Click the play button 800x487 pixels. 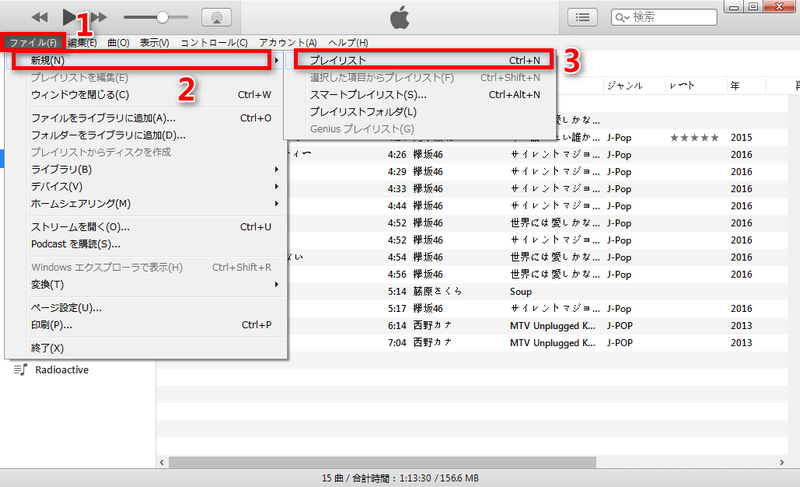70,17
